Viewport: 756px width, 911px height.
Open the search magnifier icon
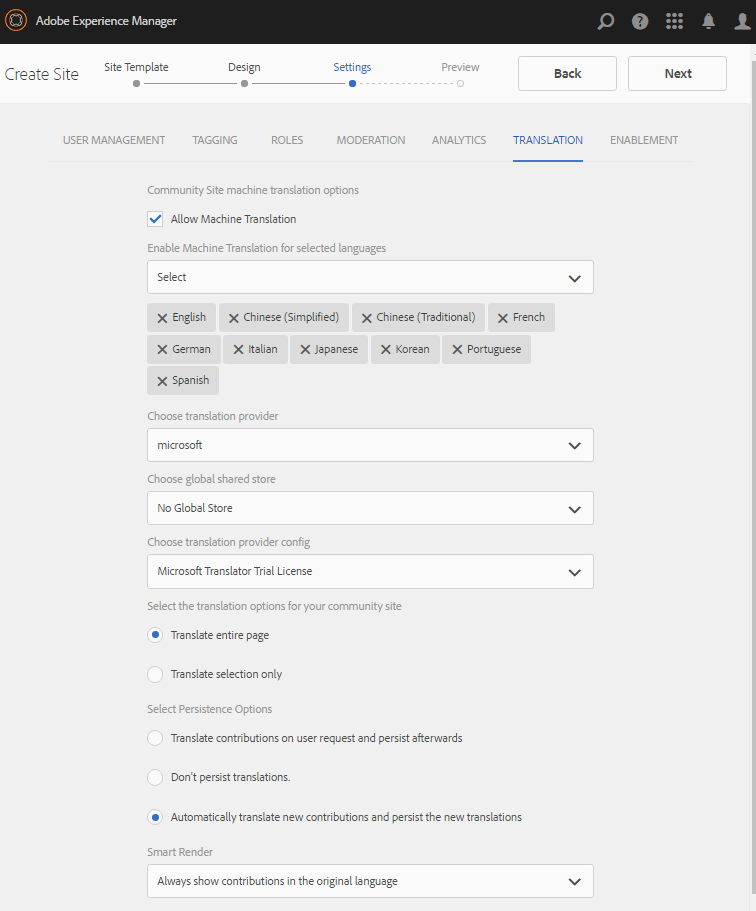coord(605,21)
